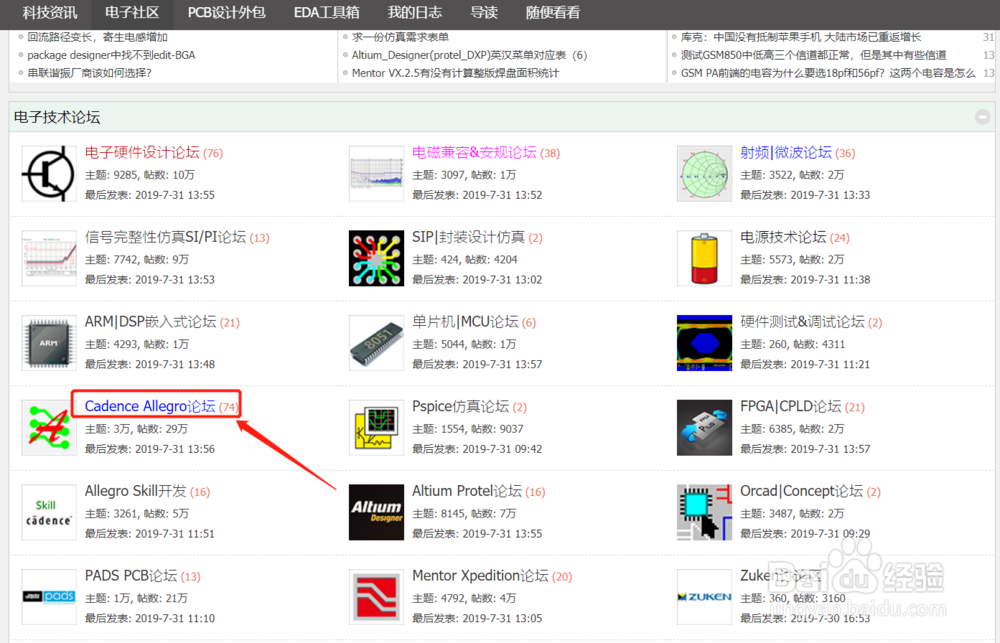The height and width of the screenshot is (643, 1000).
Task: Open the thread 串联谐振厂商该如何选择?
Action: pos(89,73)
